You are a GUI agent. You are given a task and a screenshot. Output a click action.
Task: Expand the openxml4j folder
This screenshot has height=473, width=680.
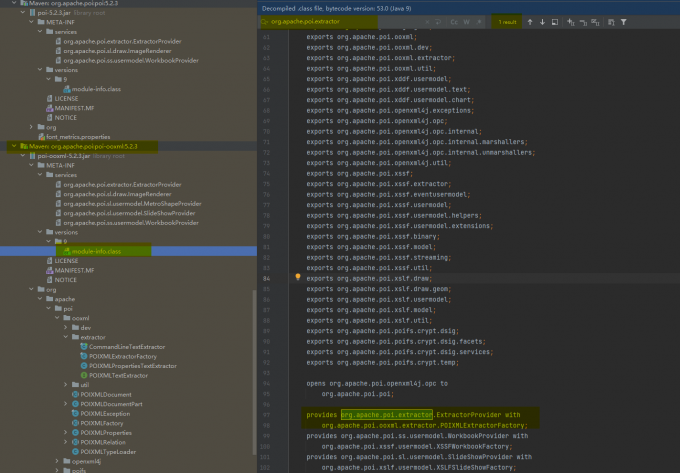click(57, 461)
